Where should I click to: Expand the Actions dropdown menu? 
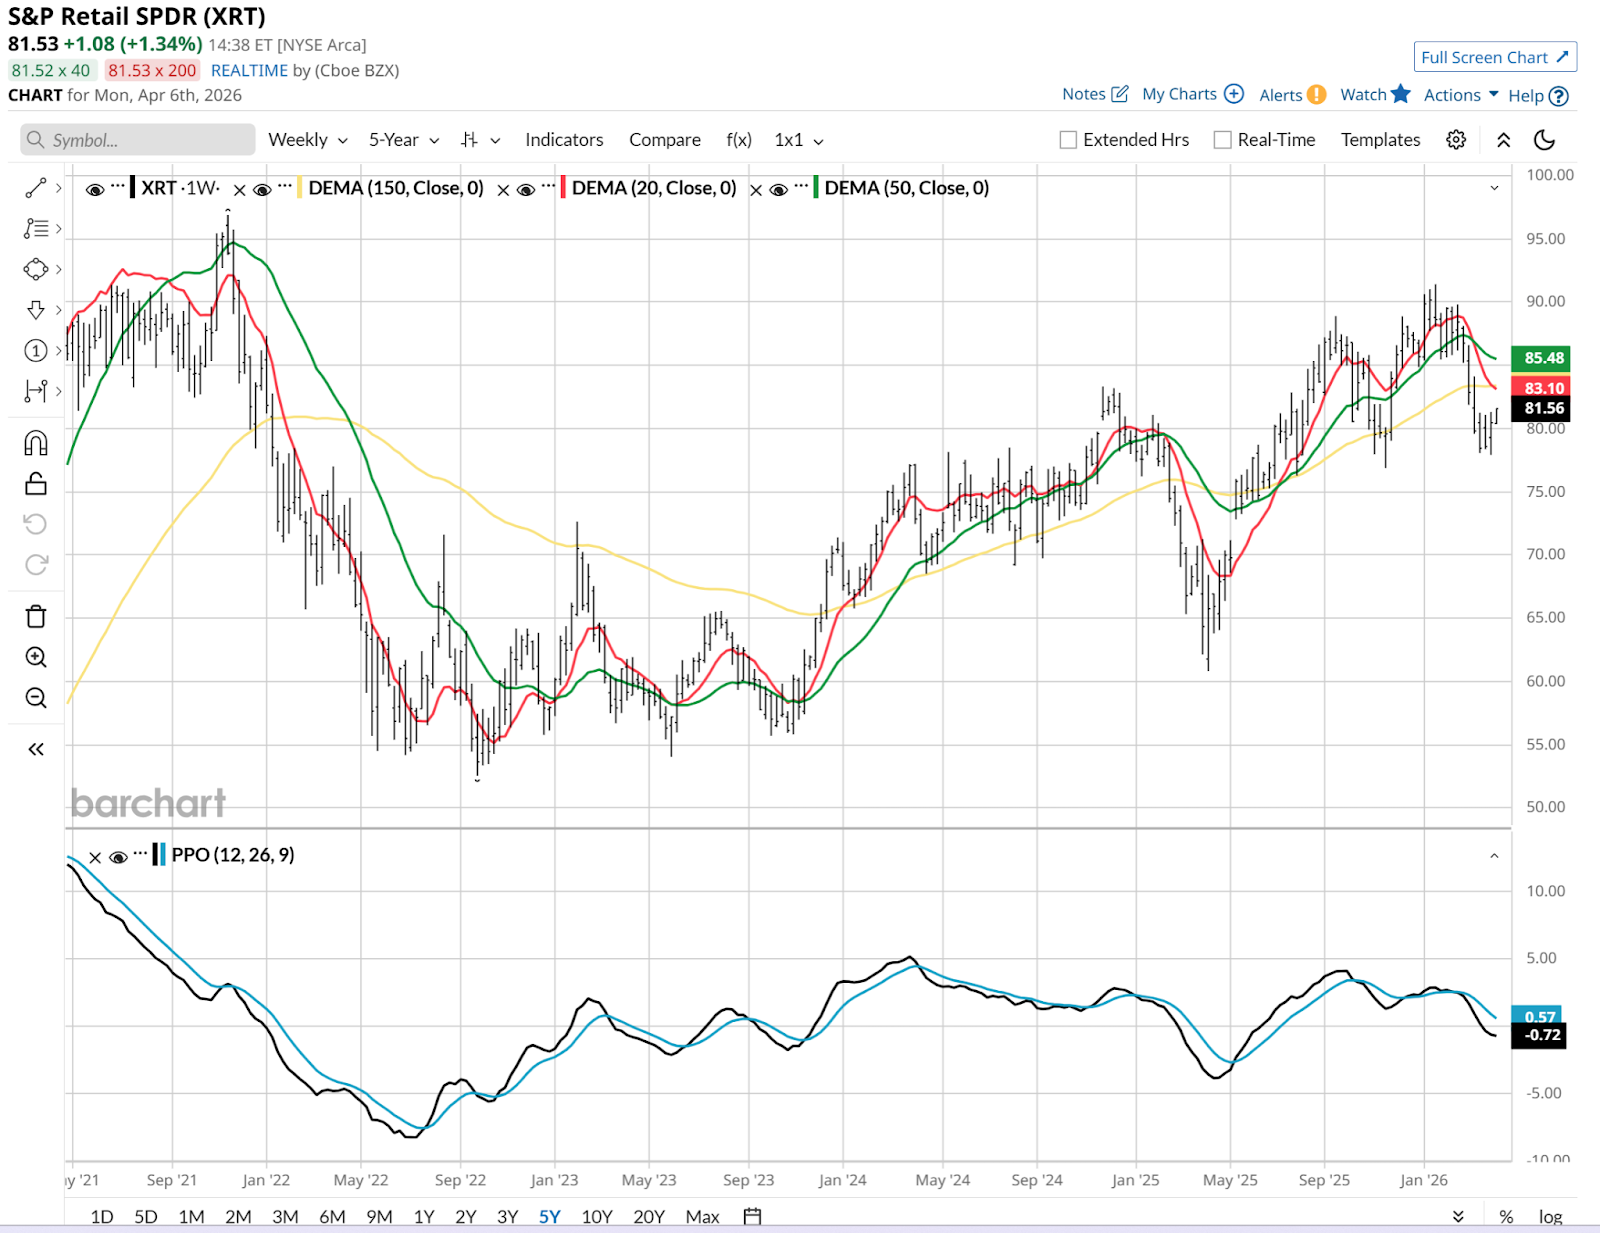coord(1460,95)
